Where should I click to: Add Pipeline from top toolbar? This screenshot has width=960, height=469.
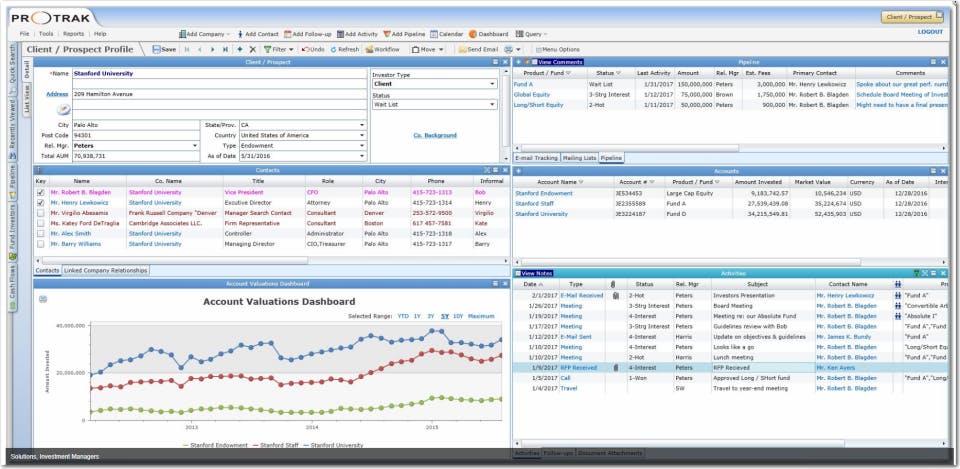[x=404, y=34]
